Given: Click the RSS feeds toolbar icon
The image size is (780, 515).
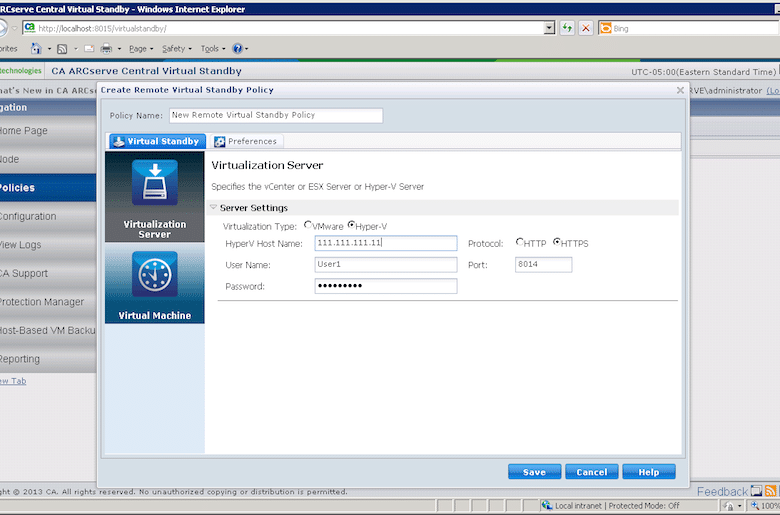Looking at the screenshot, I should click(62, 49).
